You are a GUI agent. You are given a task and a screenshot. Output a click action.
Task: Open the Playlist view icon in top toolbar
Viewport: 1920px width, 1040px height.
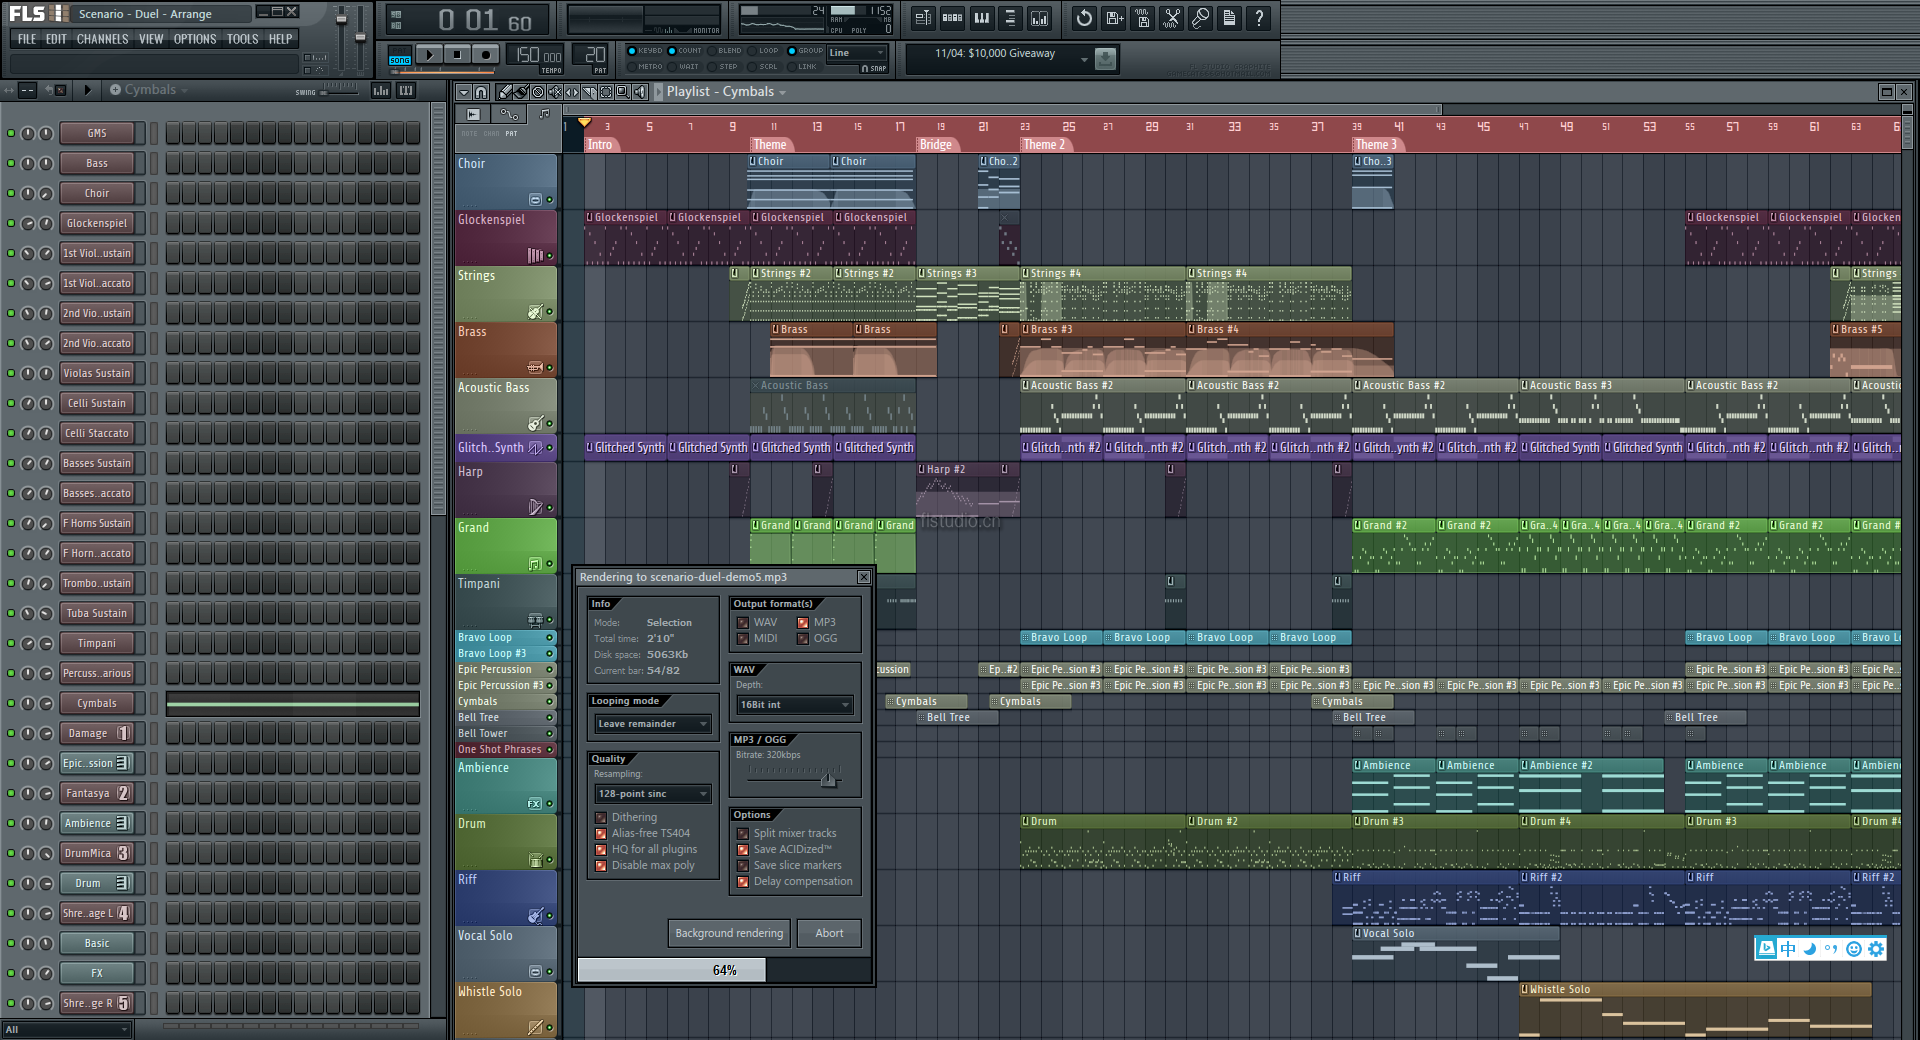coord(923,18)
